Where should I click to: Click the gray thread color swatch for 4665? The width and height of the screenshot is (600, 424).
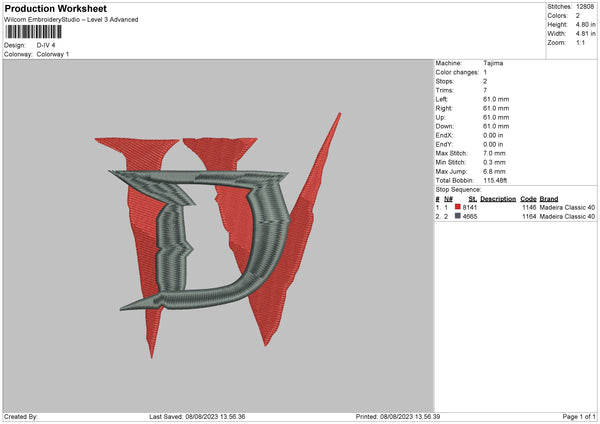pyautogui.click(x=457, y=216)
